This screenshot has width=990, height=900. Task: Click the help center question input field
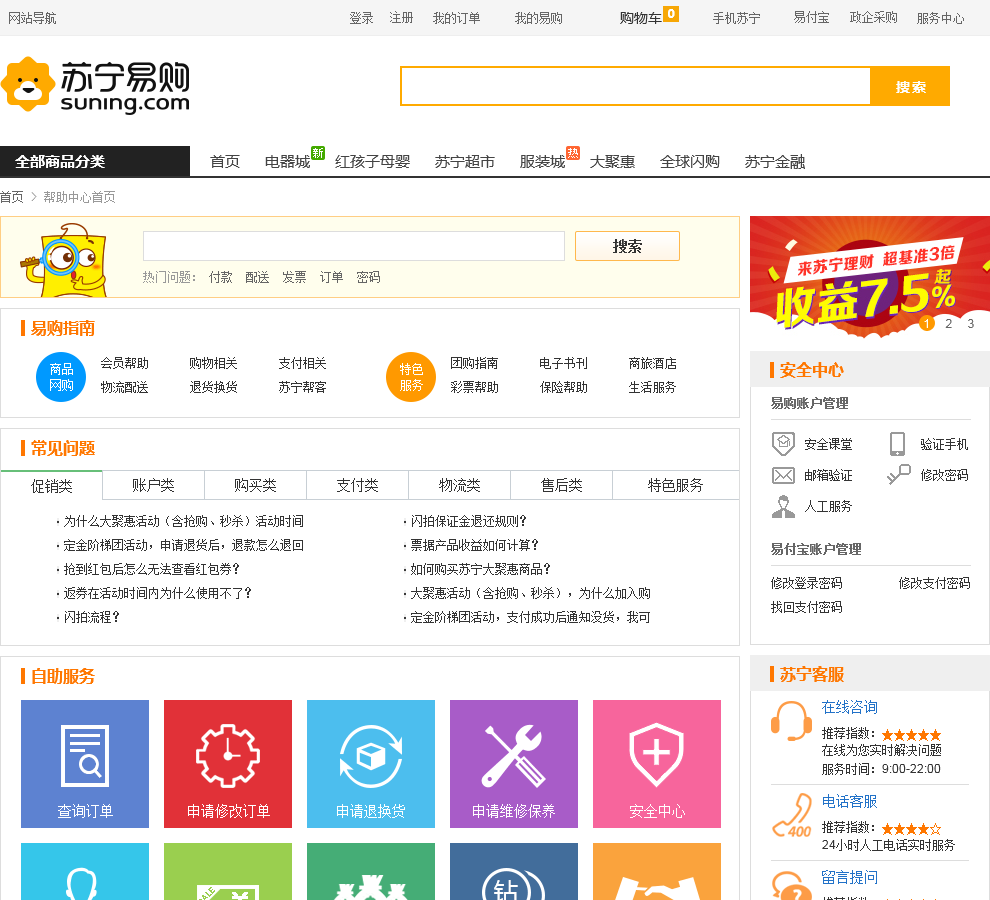pyautogui.click(x=354, y=246)
